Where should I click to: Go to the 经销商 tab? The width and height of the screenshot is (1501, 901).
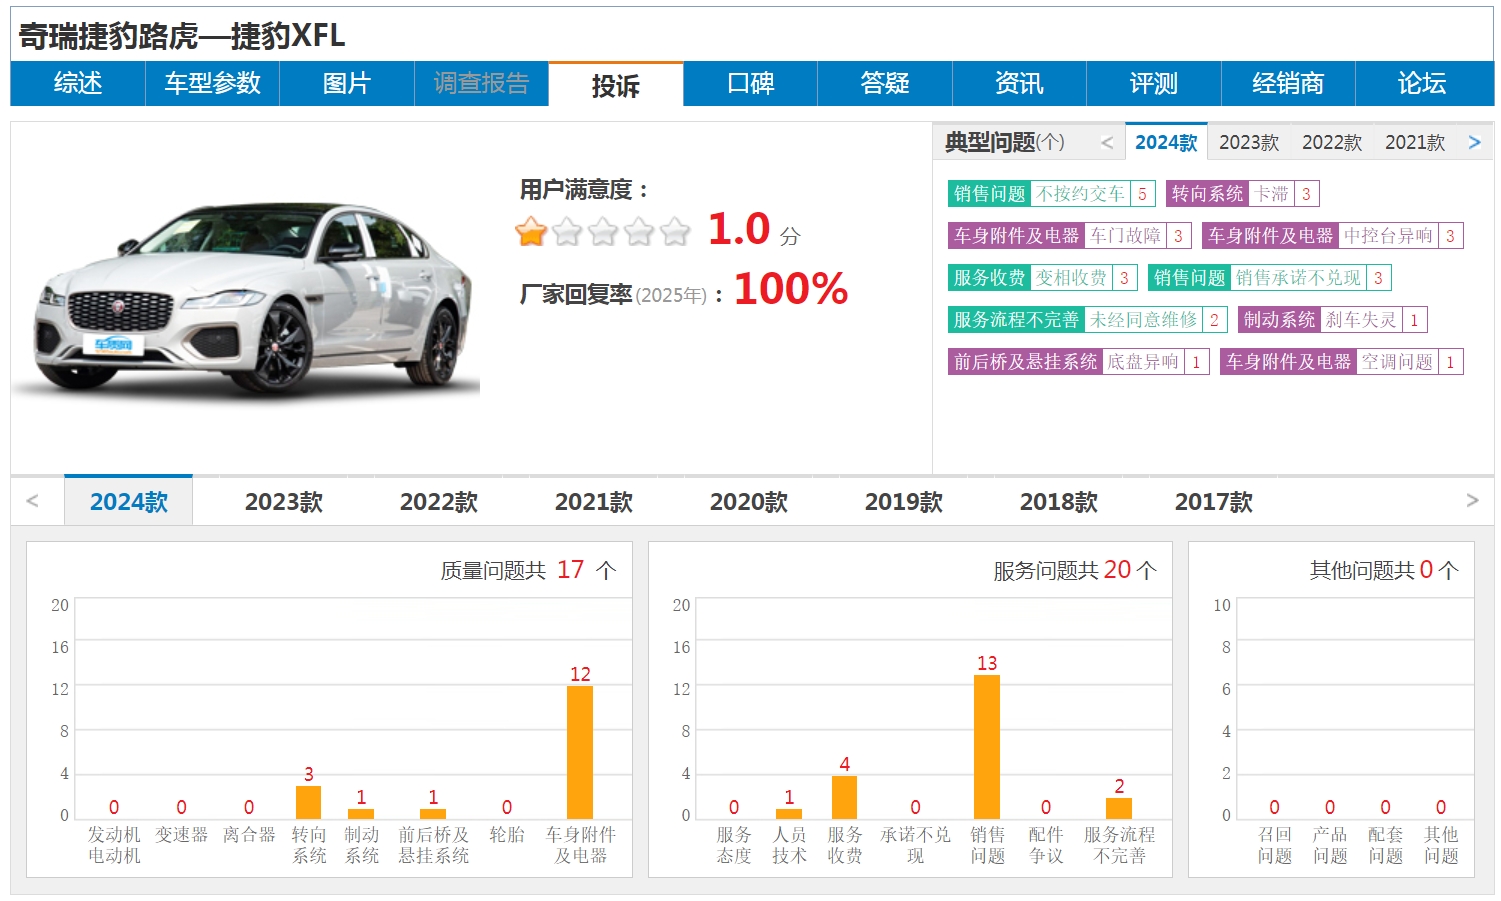[x=1287, y=84]
